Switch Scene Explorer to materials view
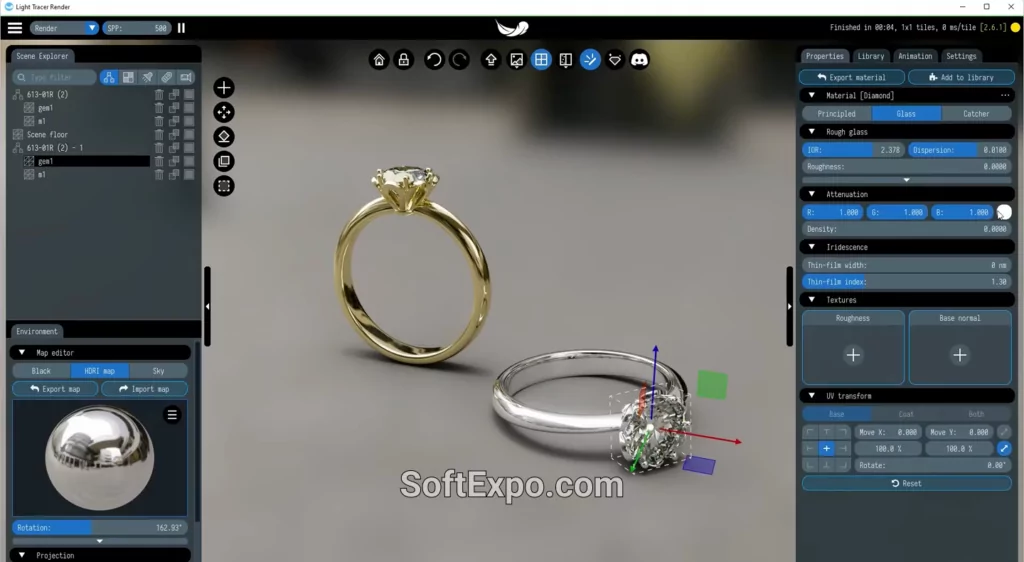The height and width of the screenshot is (562, 1024). (x=128, y=78)
